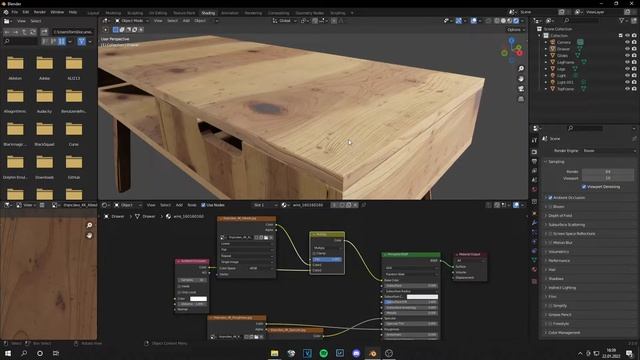Open the Abiston folder thumbnail
640x360 pixels.
point(15,64)
